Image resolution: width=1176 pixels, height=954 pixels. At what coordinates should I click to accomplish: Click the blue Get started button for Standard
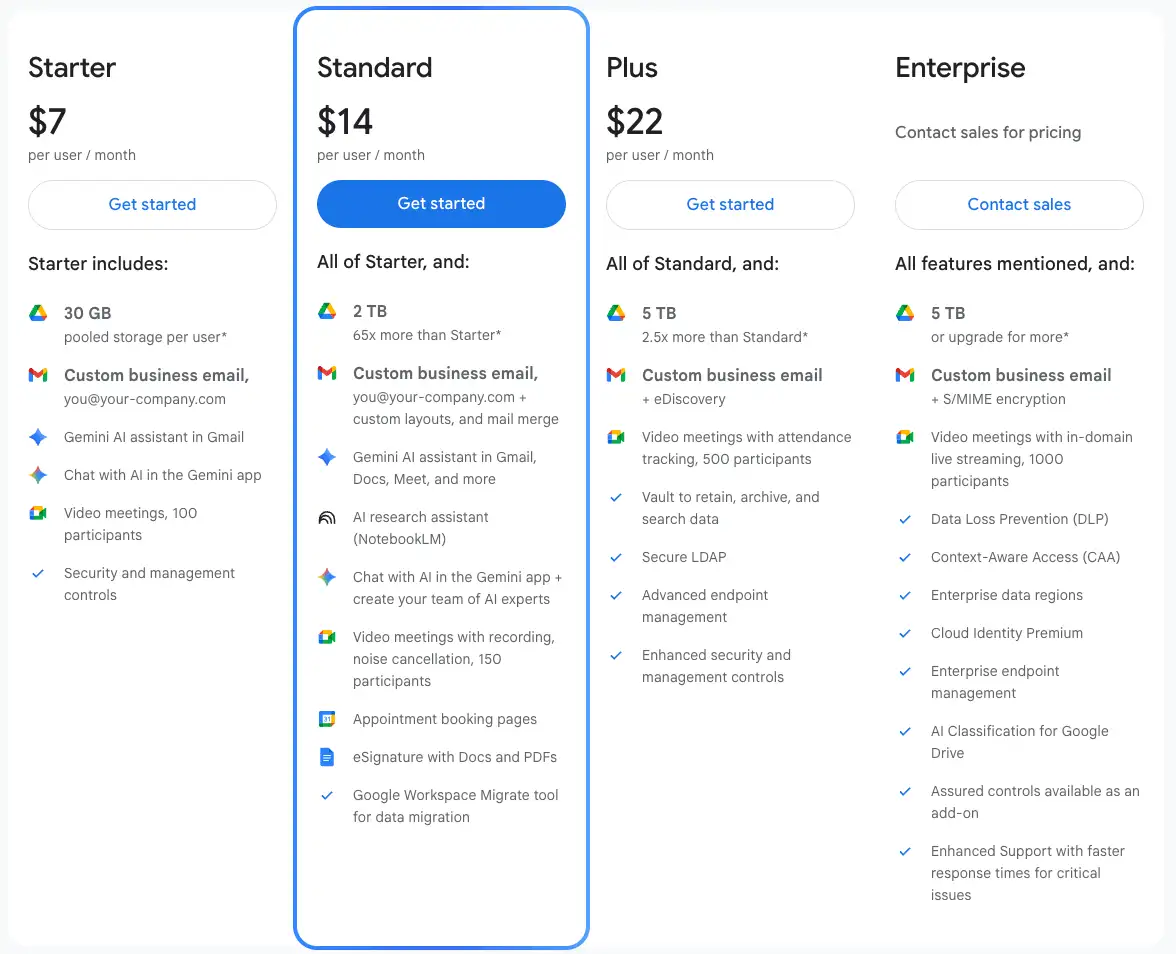tap(441, 203)
